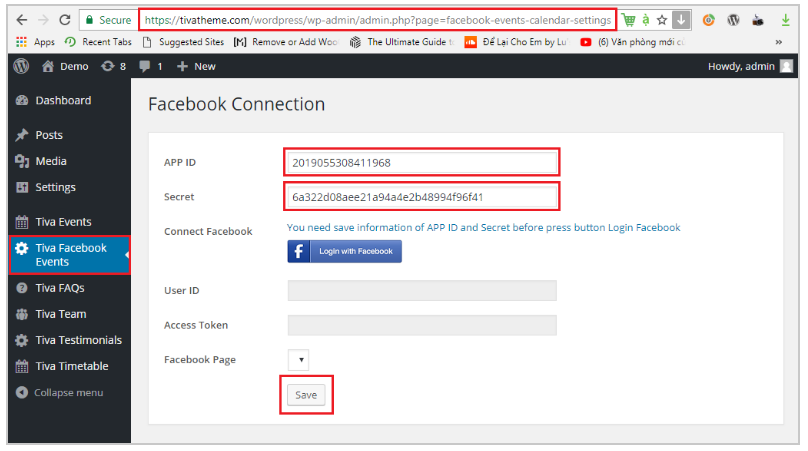Click the Login with Facebook button

point(344,252)
